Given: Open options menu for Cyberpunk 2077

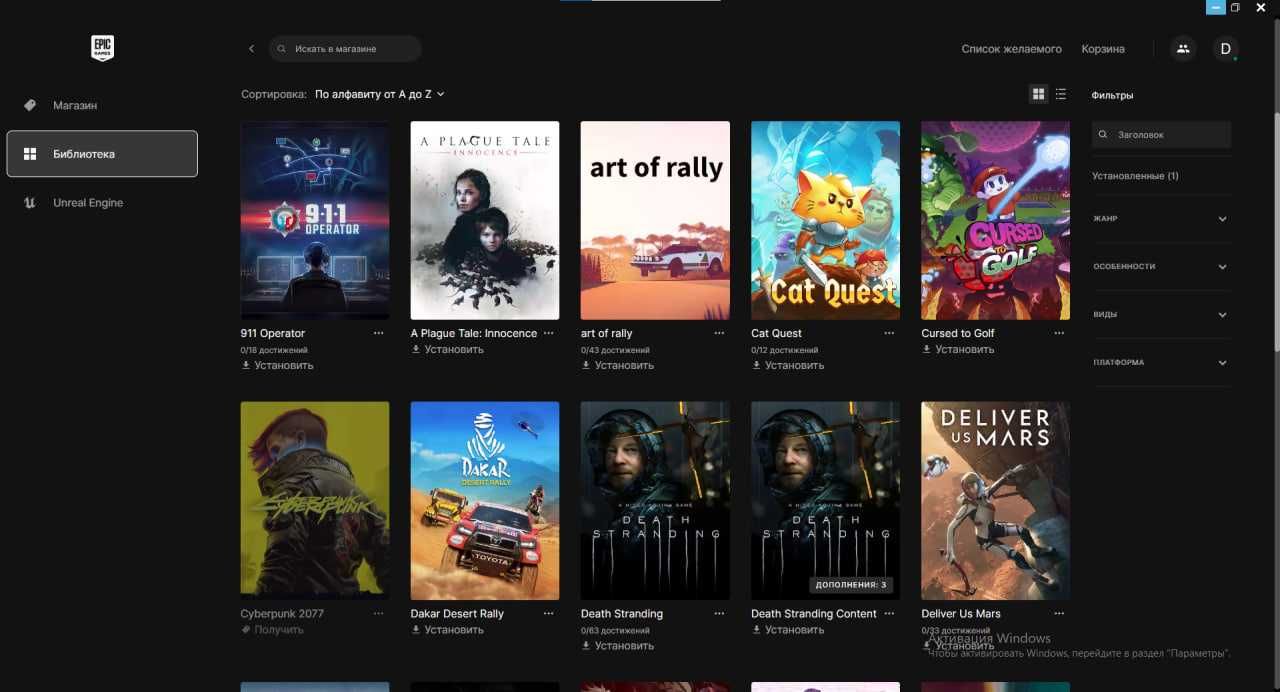Looking at the screenshot, I should [379, 613].
